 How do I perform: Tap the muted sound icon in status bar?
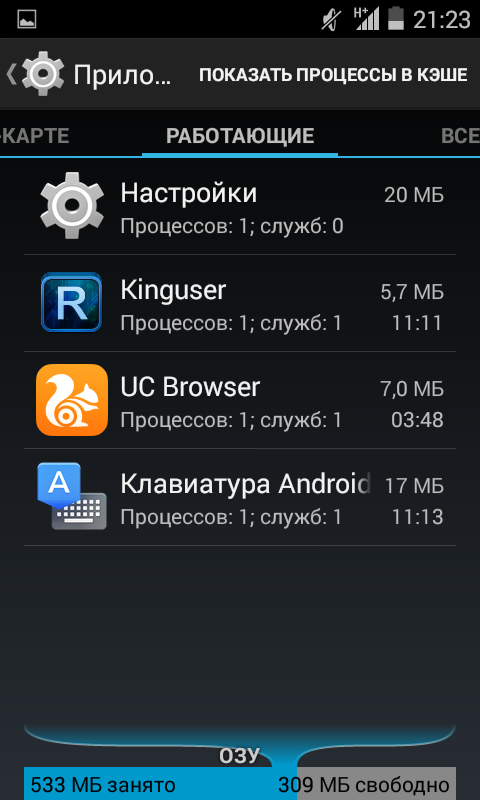[332, 19]
